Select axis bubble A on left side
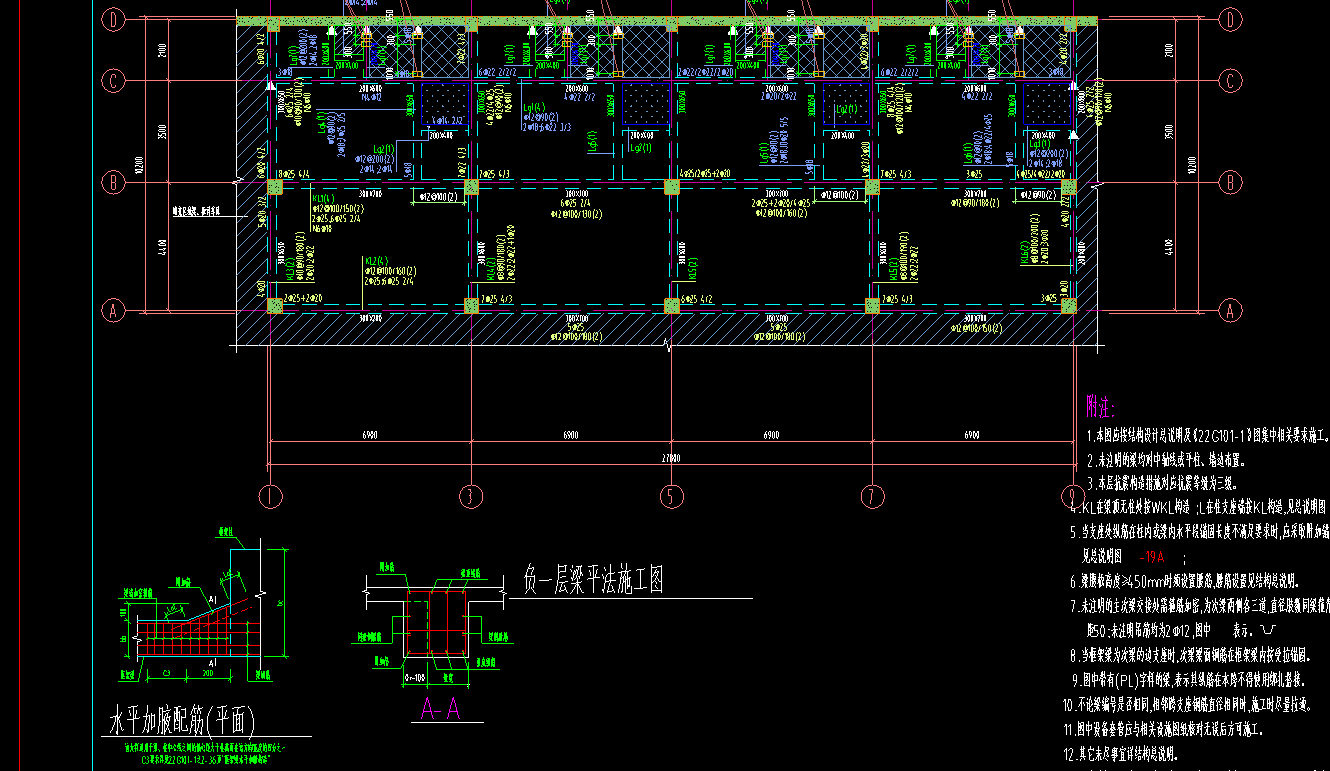Image resolution: width=1330 pixels, height=771 pixels. (x=113, y=311)
